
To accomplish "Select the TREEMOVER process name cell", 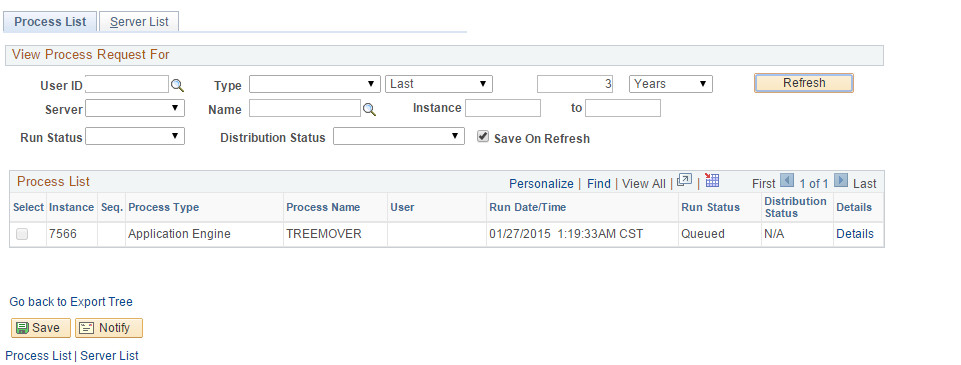I will point(335,234).
